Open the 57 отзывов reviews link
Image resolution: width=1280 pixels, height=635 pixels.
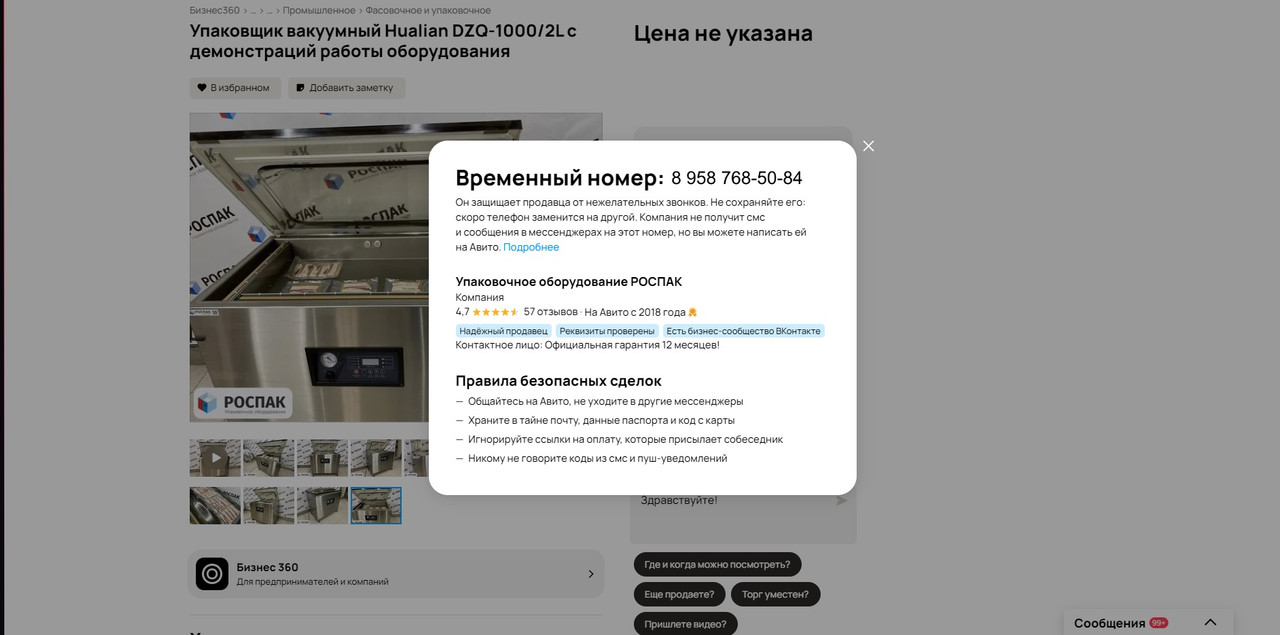coord(550,312)
